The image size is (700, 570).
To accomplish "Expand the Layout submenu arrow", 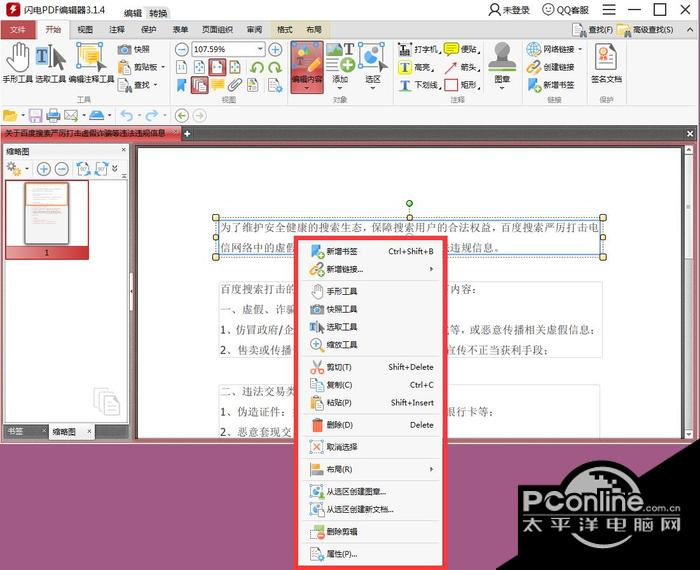I will (431, 469).
